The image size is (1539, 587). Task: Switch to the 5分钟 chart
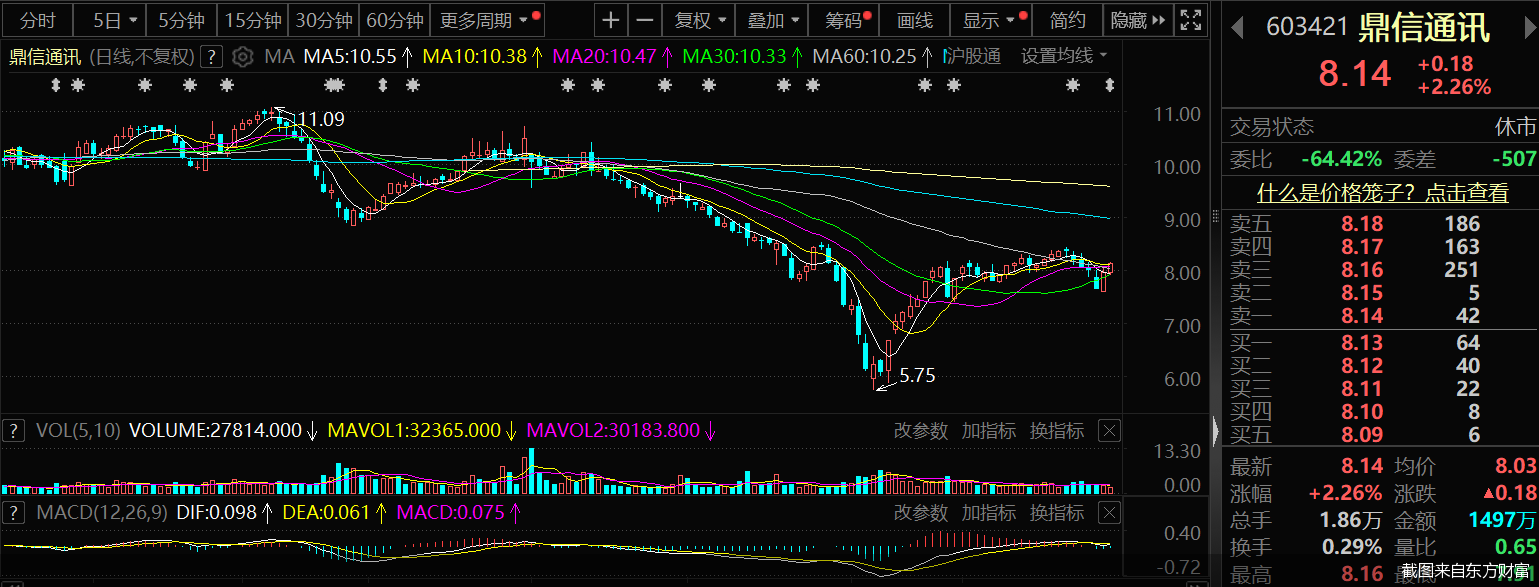click(182, 20)
